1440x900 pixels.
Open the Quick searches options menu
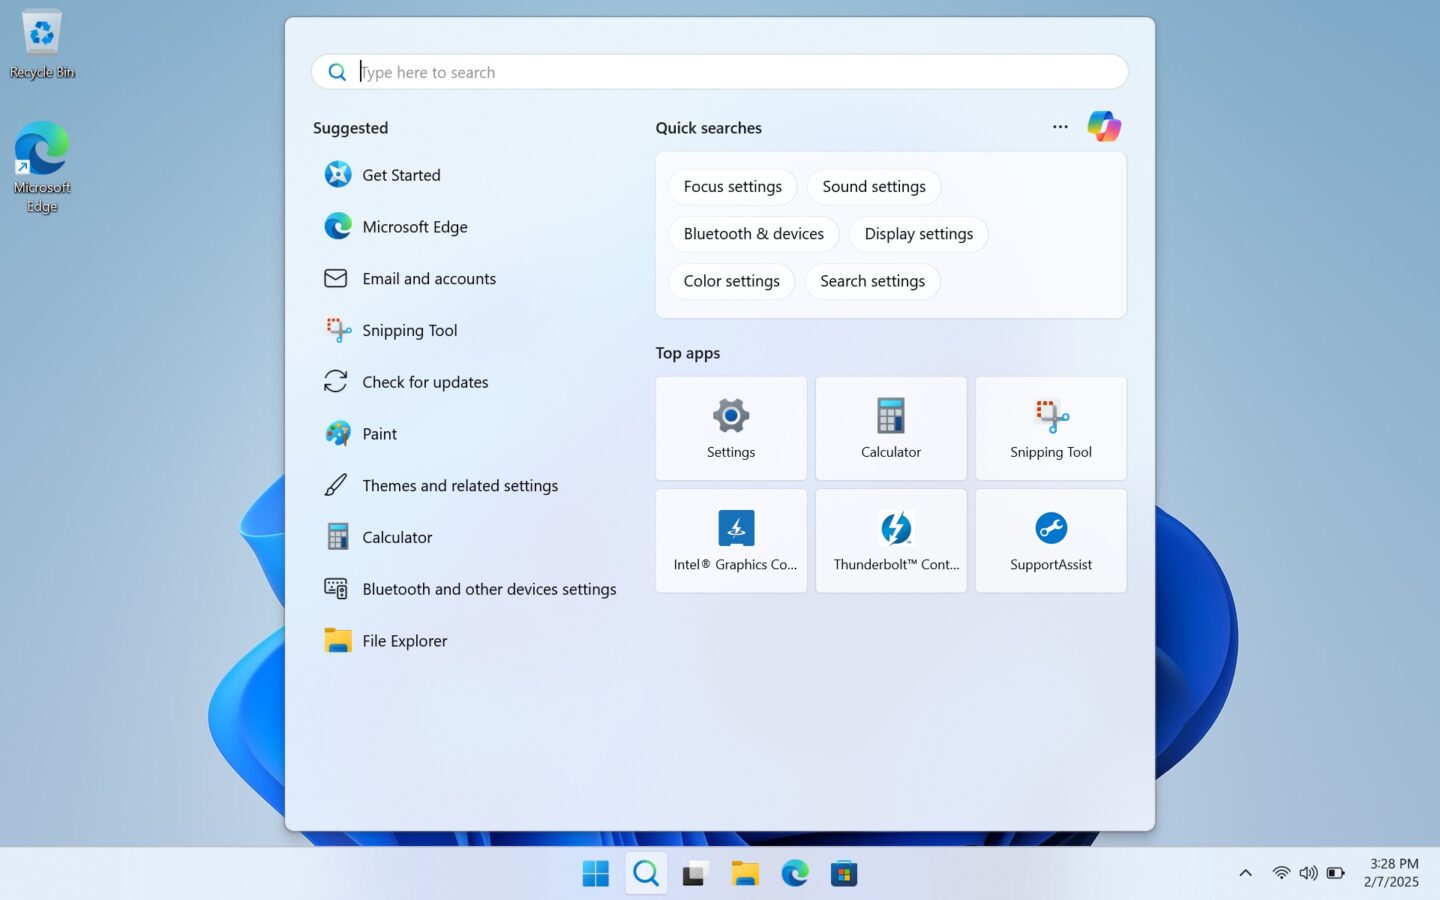[x=1059, y=127]
